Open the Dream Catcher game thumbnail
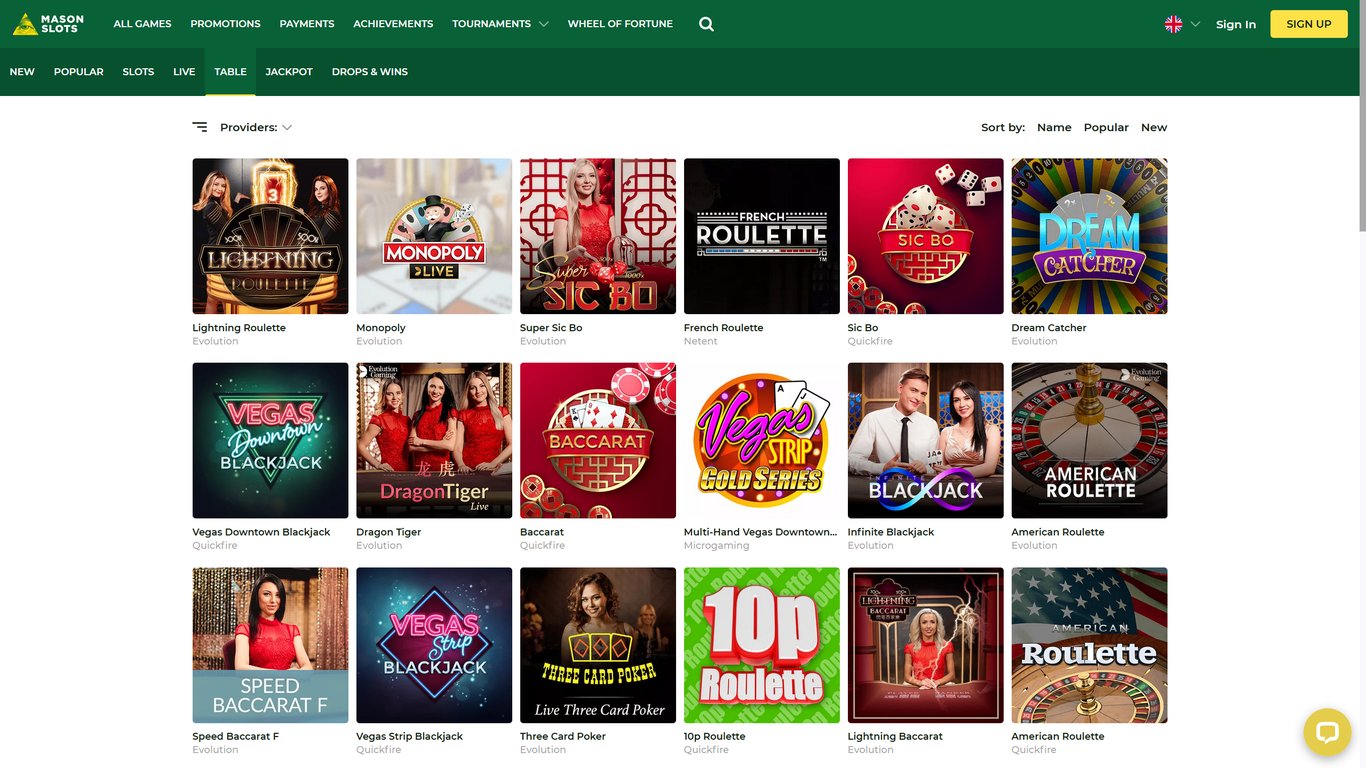1366x768 pixels. [1089, 236]
